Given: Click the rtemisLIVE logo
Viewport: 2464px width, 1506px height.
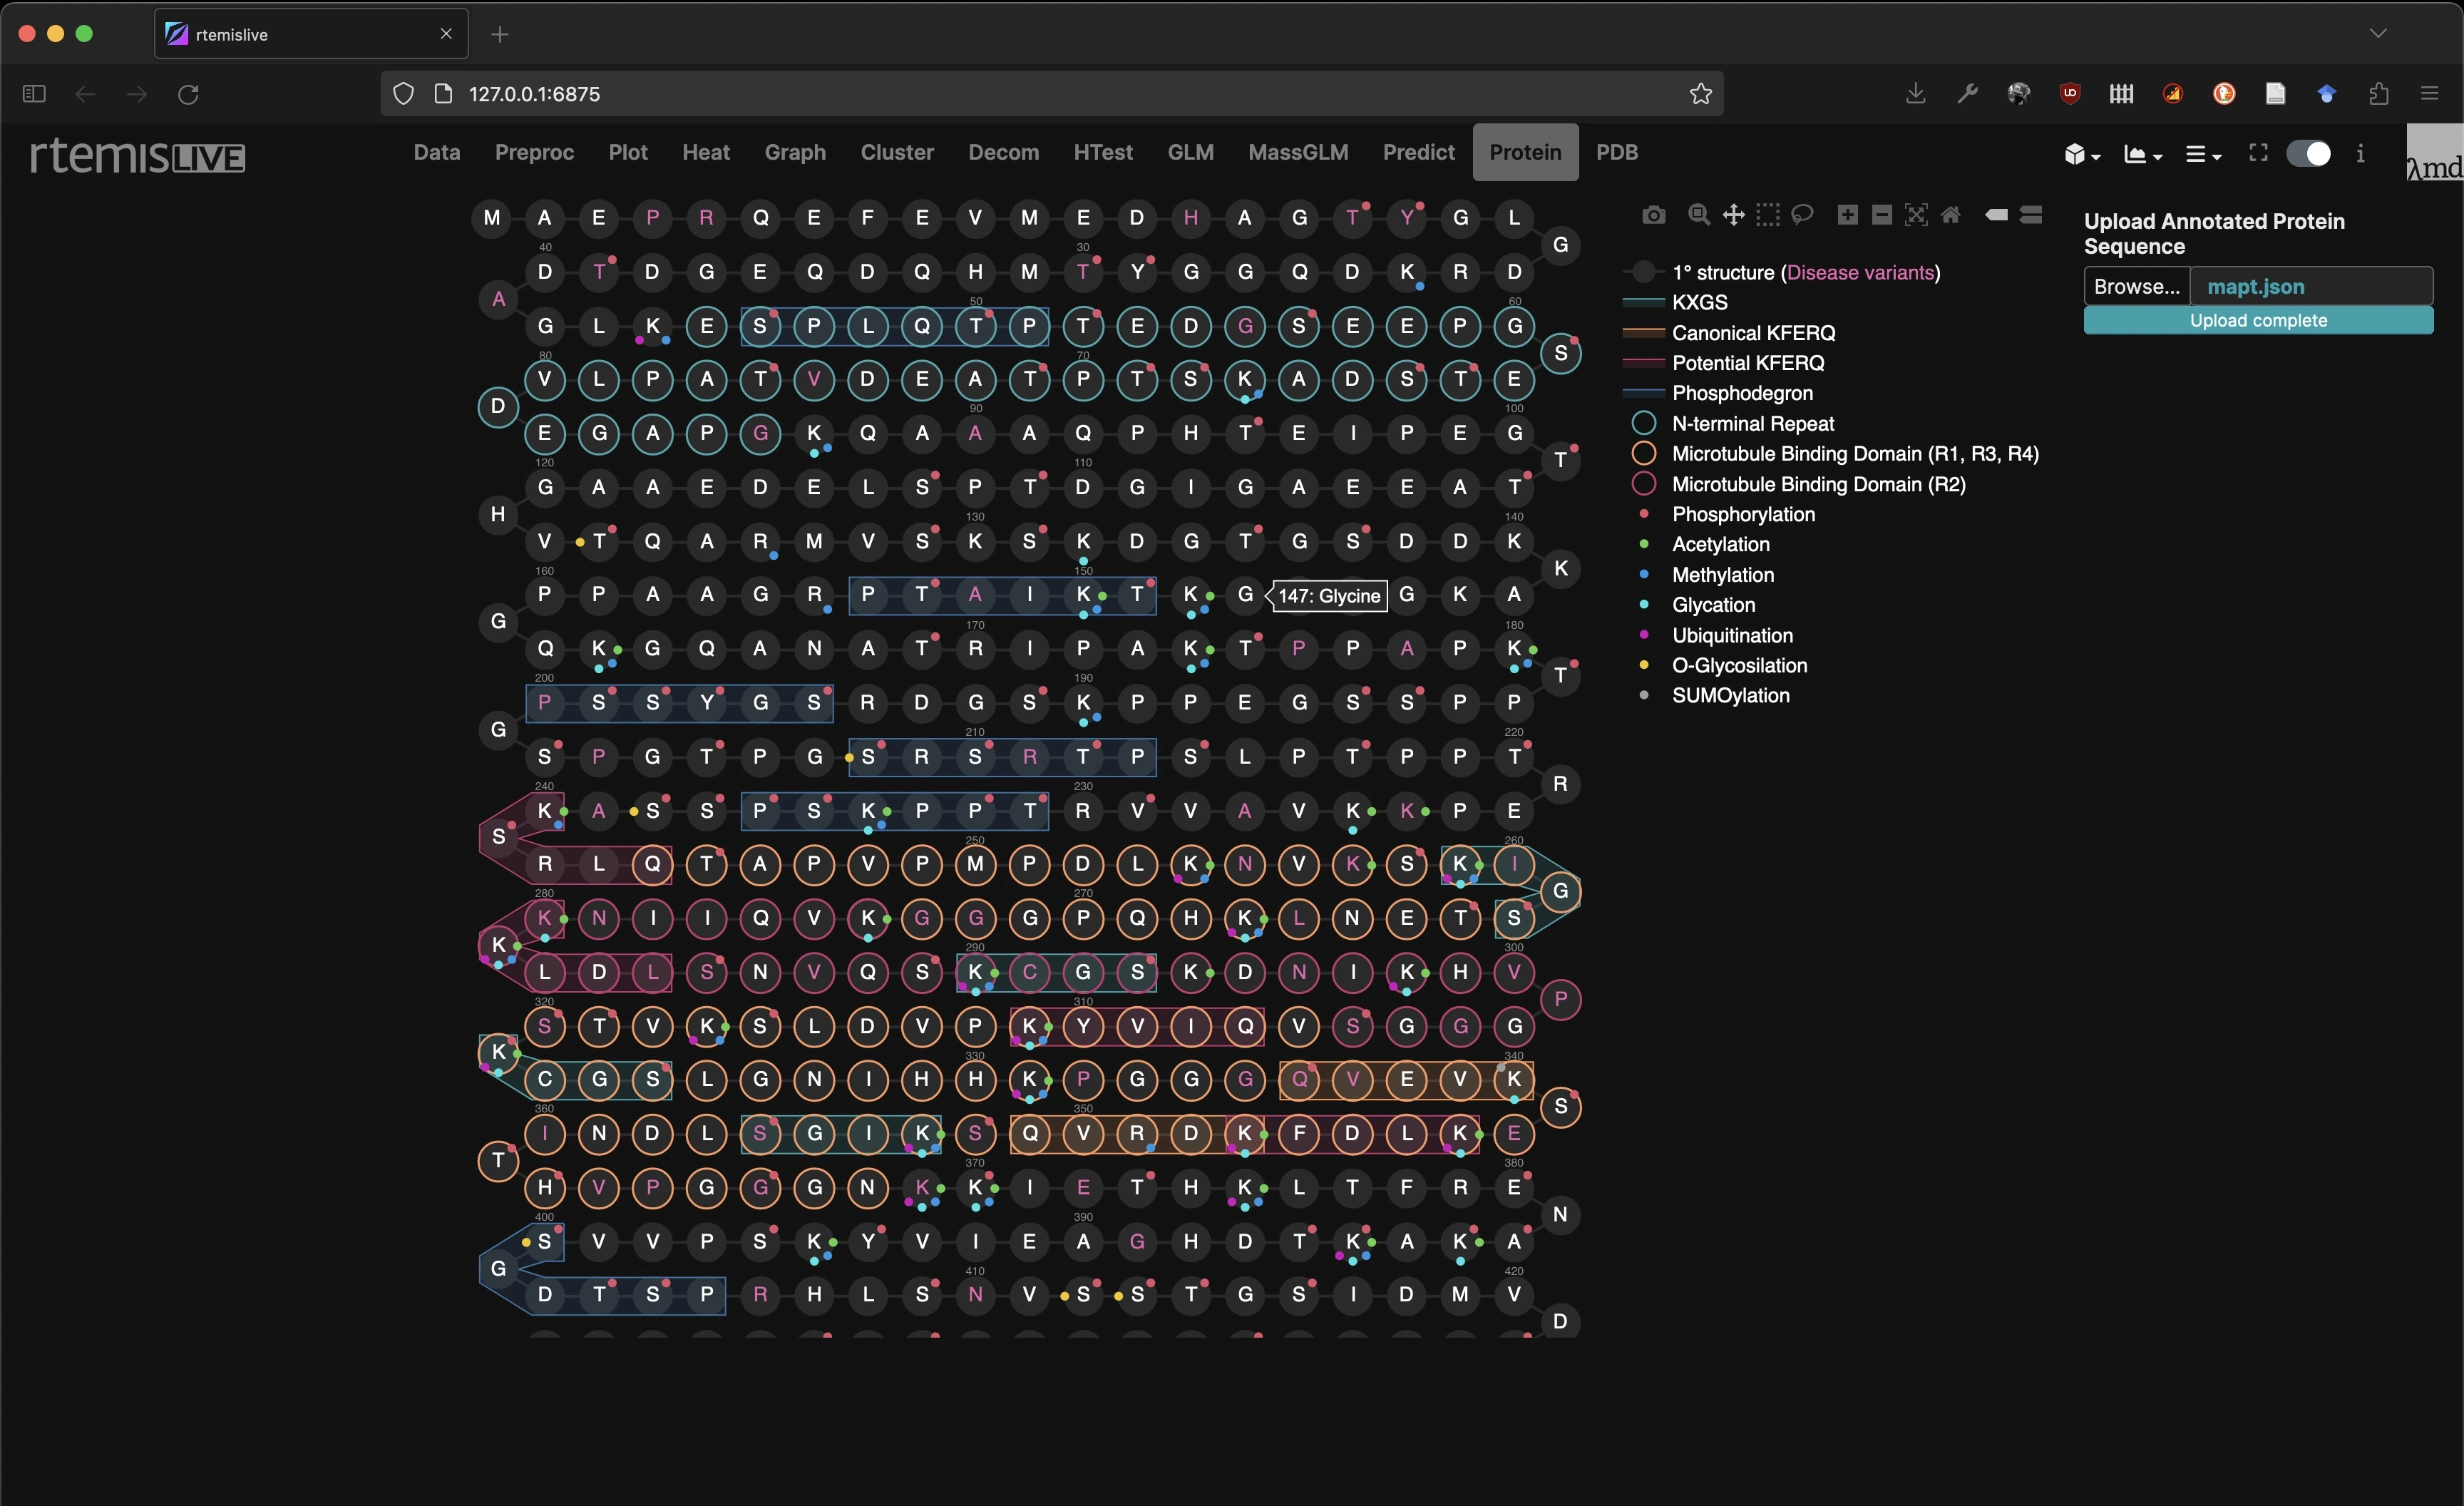Looking at the screenshot, I should 138,155.
